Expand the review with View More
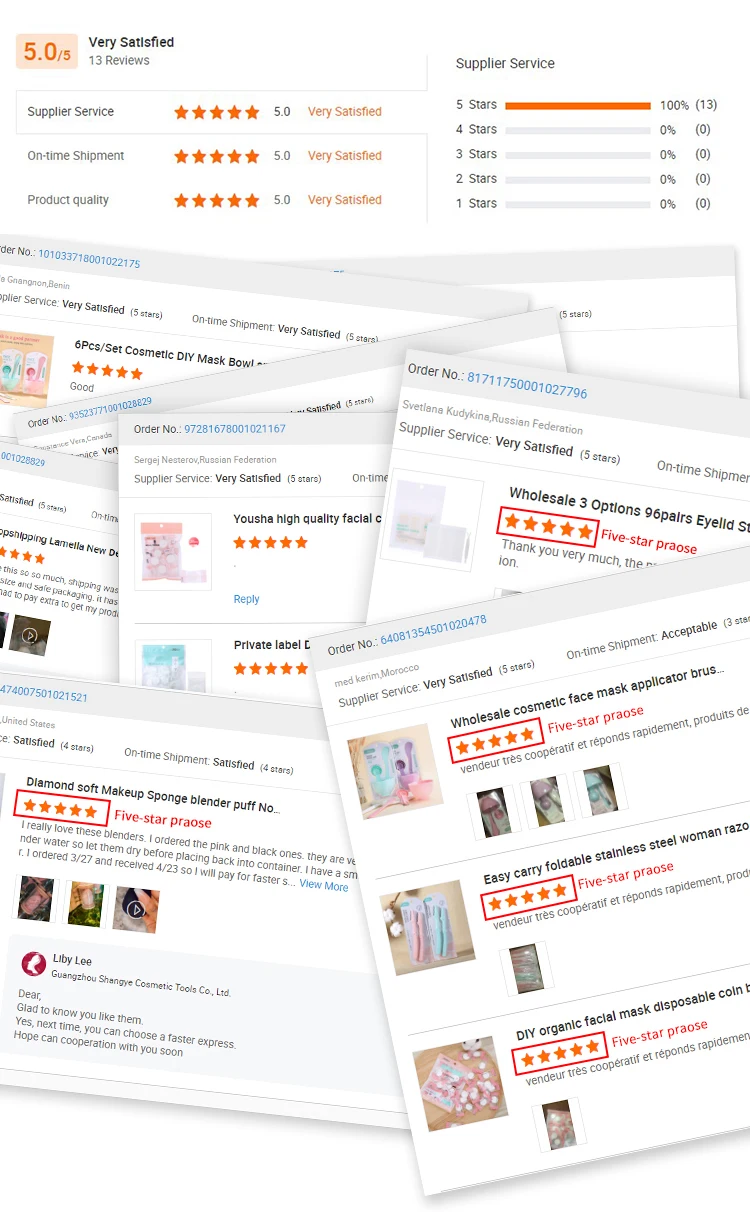 324,885
